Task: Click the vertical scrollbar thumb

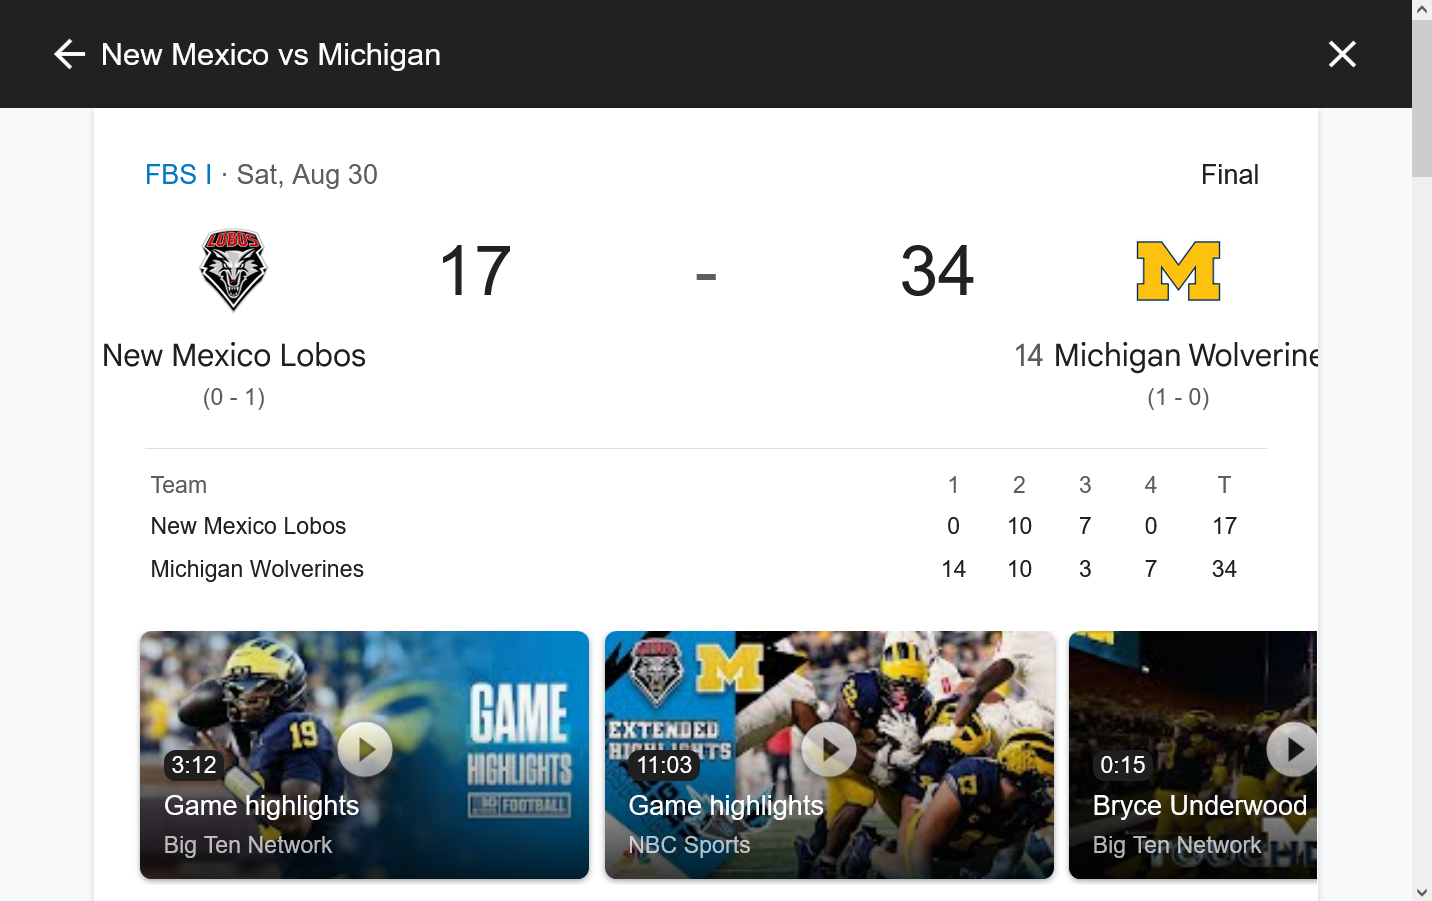Action: 1422,98
